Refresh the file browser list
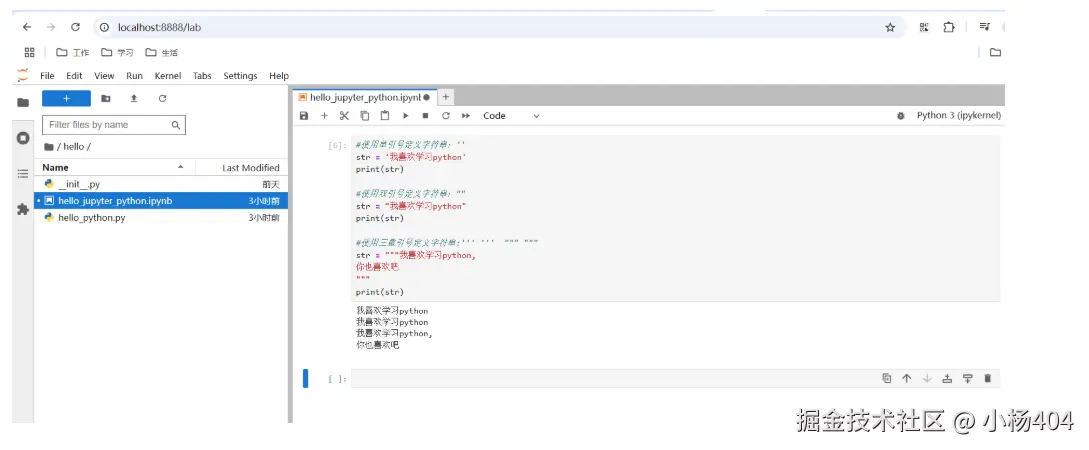The image size is (1089, 450). (x=163, y=99)
